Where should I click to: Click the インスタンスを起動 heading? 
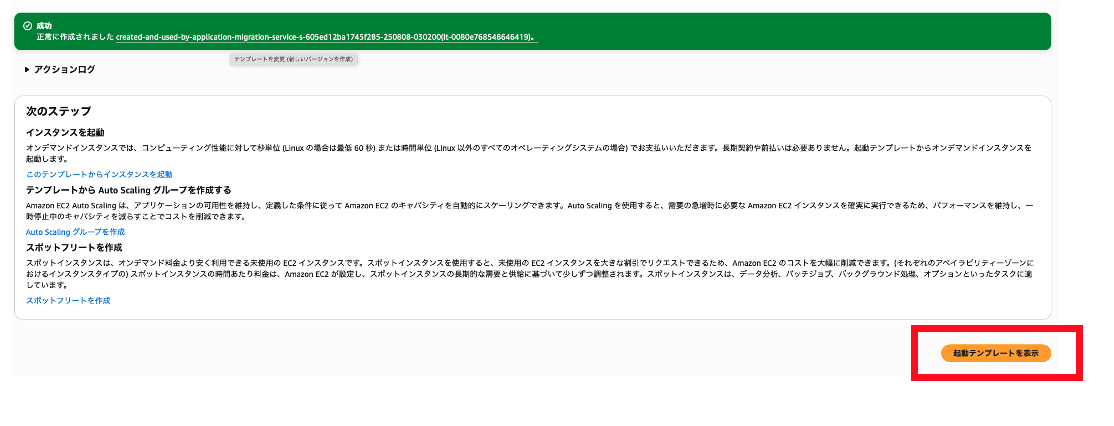pyautogui.click(x=65, y=133)
